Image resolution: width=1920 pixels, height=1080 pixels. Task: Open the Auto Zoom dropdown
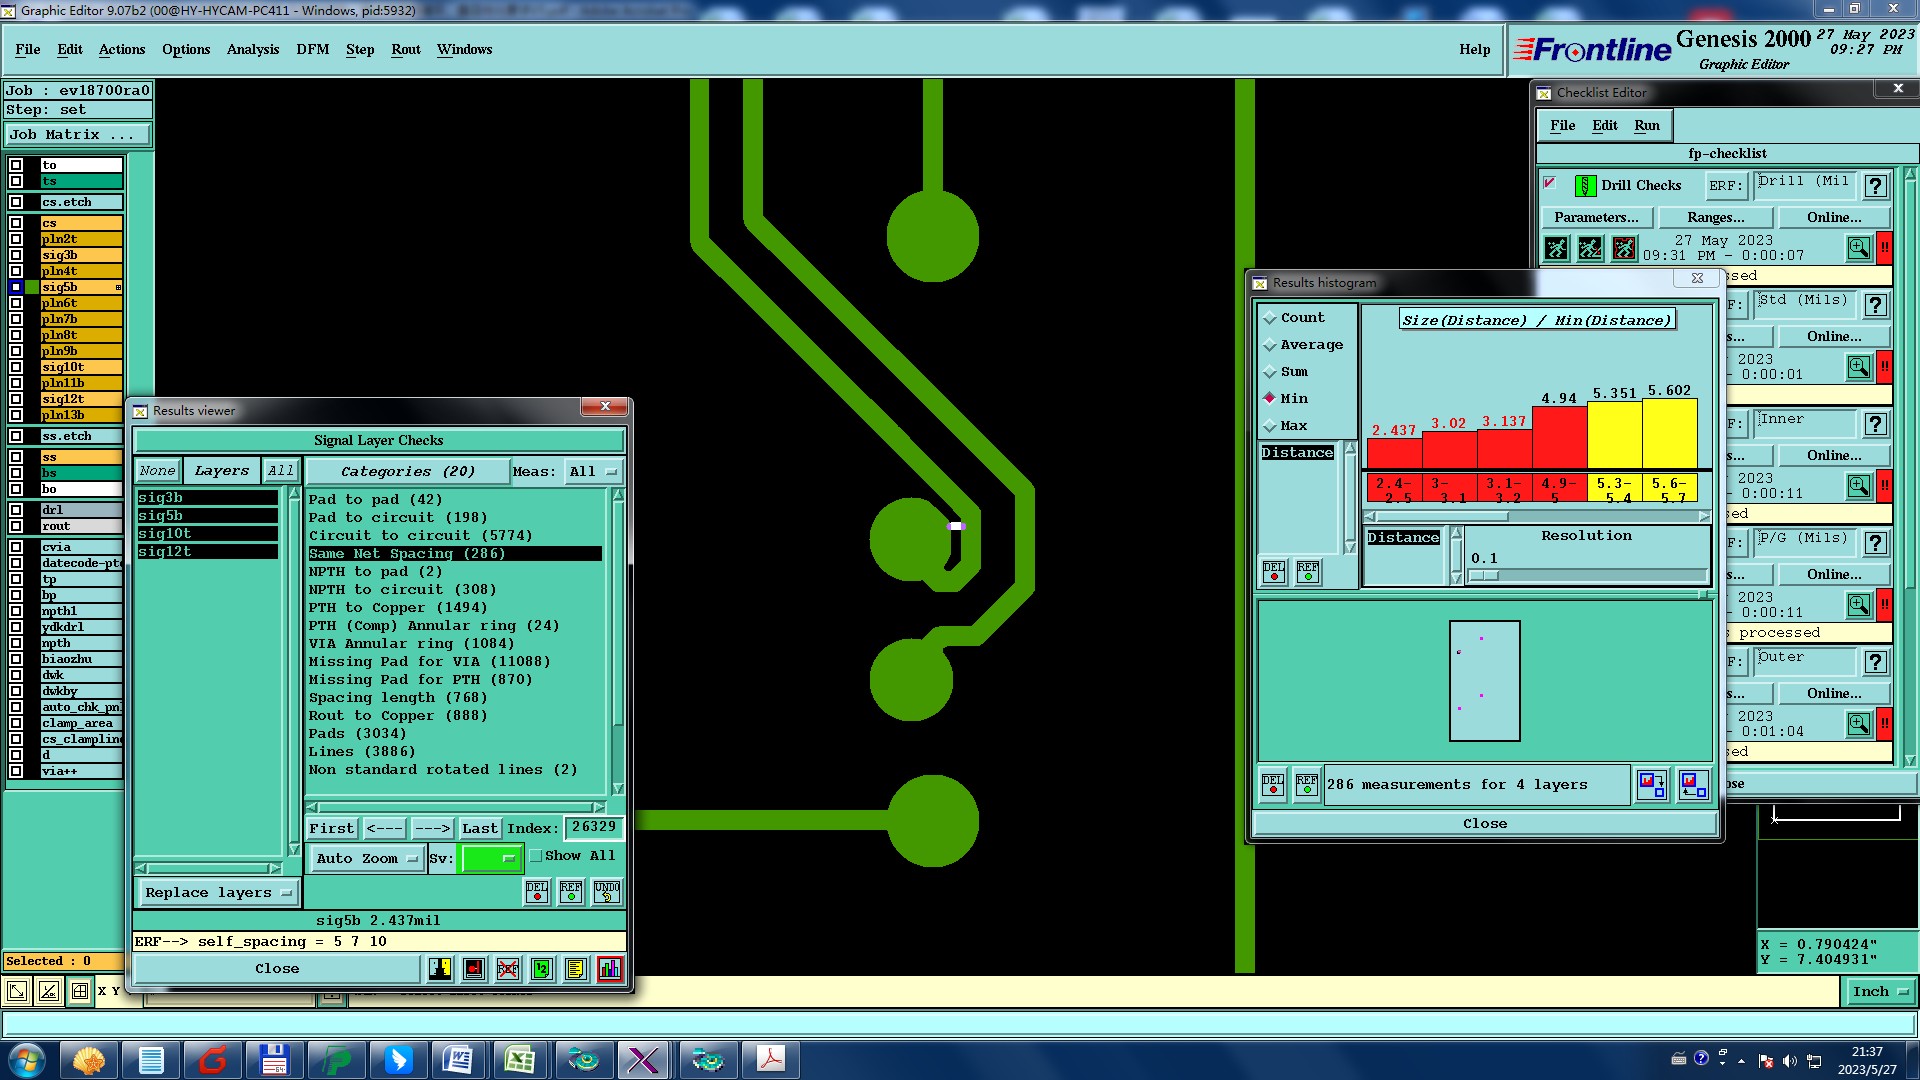366,858
